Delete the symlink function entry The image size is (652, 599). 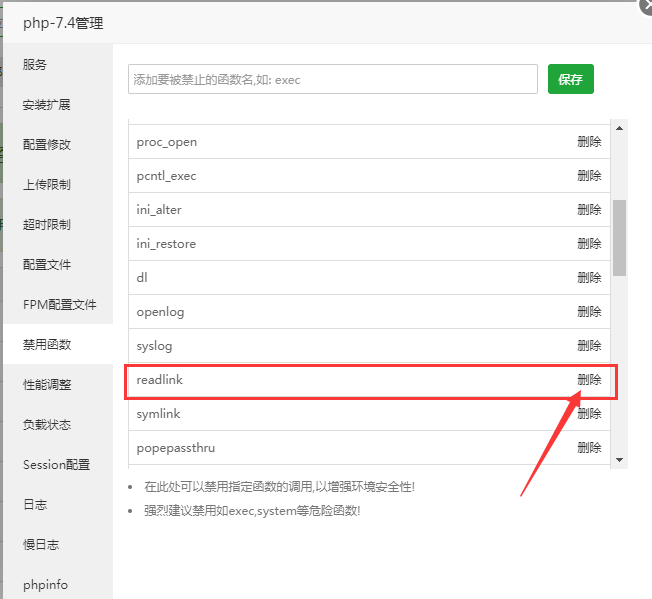click(589, 414)
